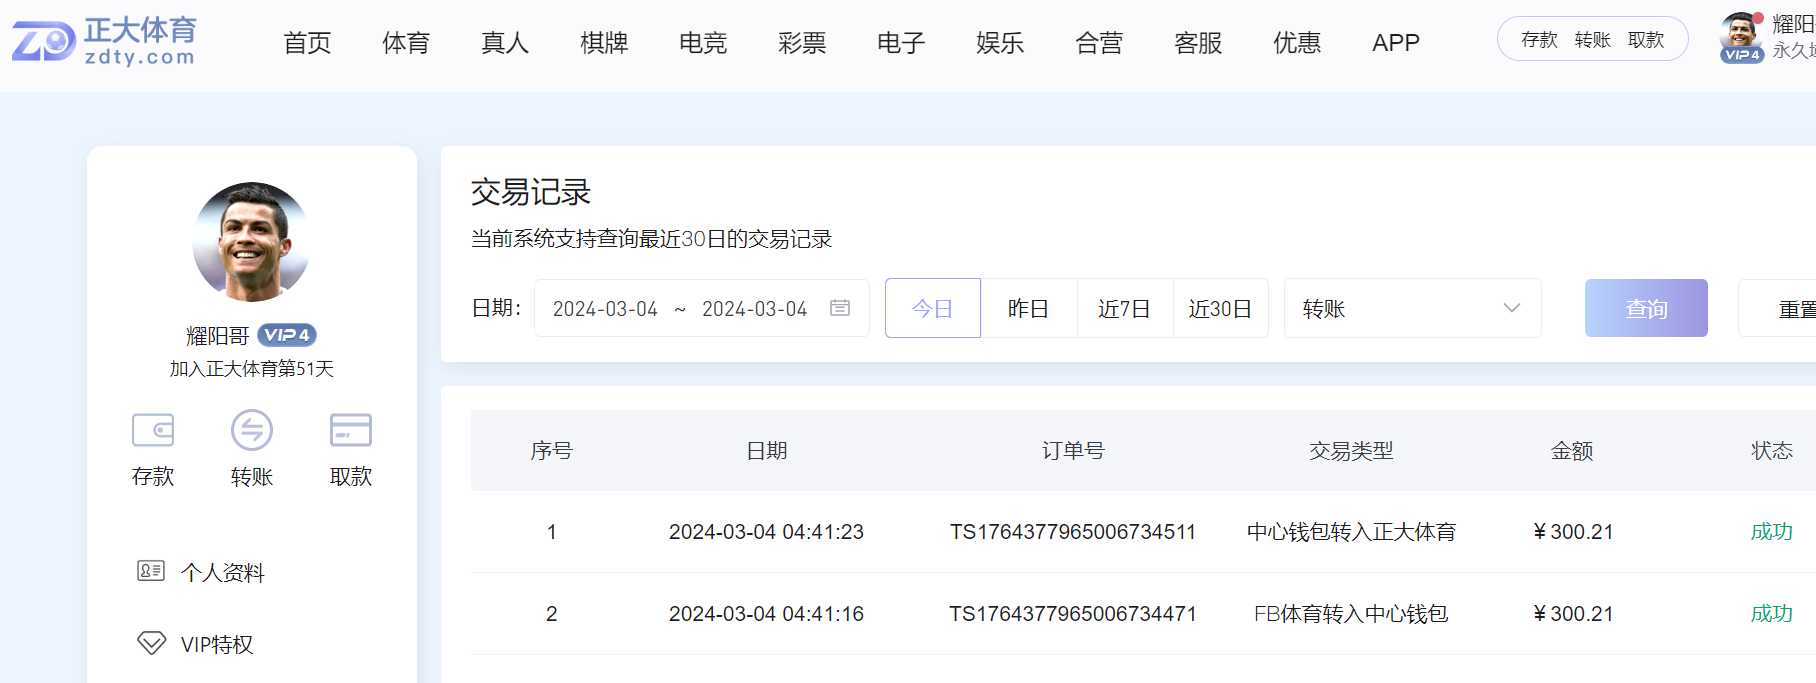Viewport: 1816px width, 683px height.
Task: Click the Zhengda Sports zdty.com logo
Action: tap(104, 42)
